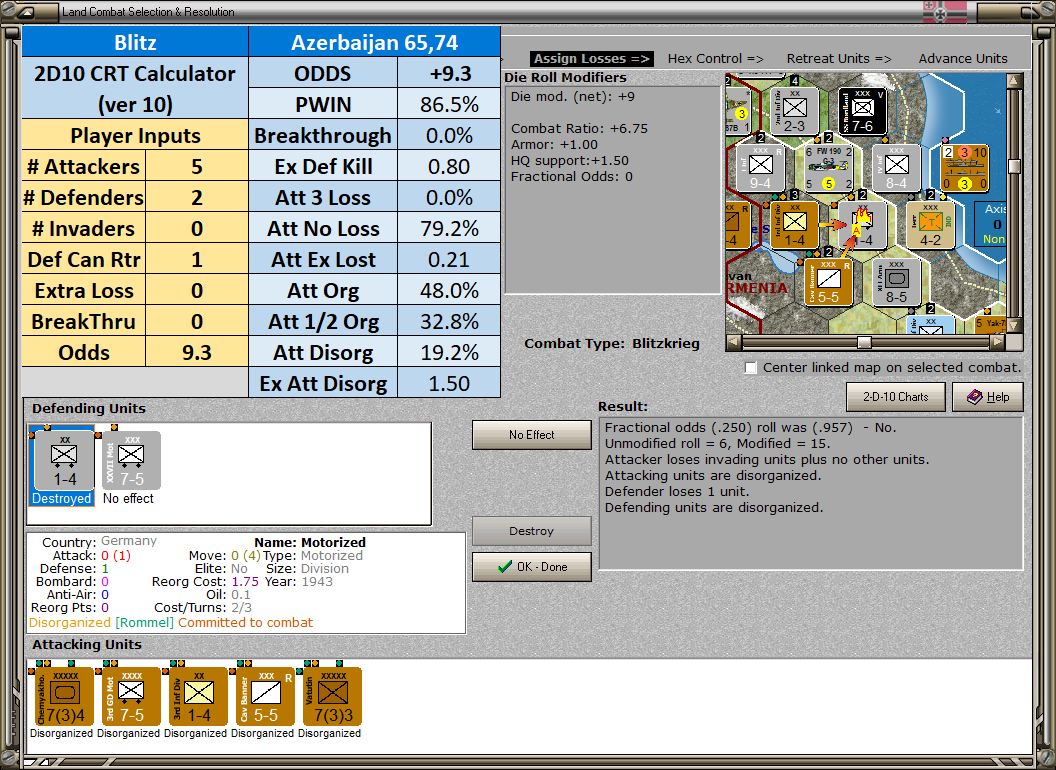Click the "Combat Ratio: +6.75" modifier line
This screenshot has width=1056, height=770.
click(x=579, y=129)
